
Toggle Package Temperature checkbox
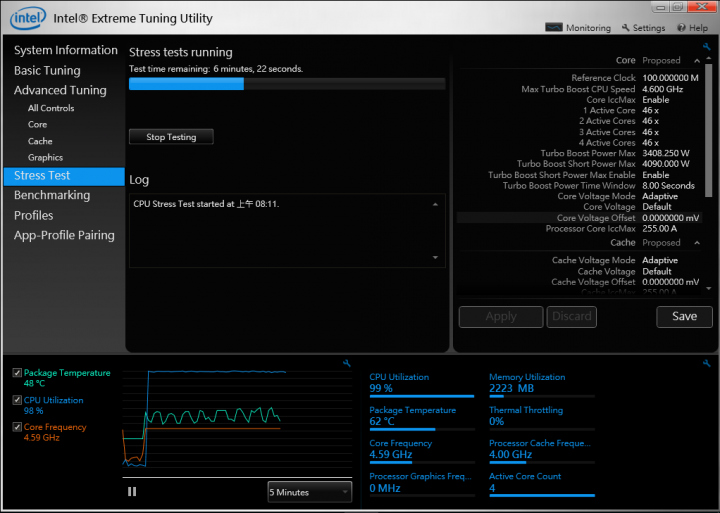[17, 373]
